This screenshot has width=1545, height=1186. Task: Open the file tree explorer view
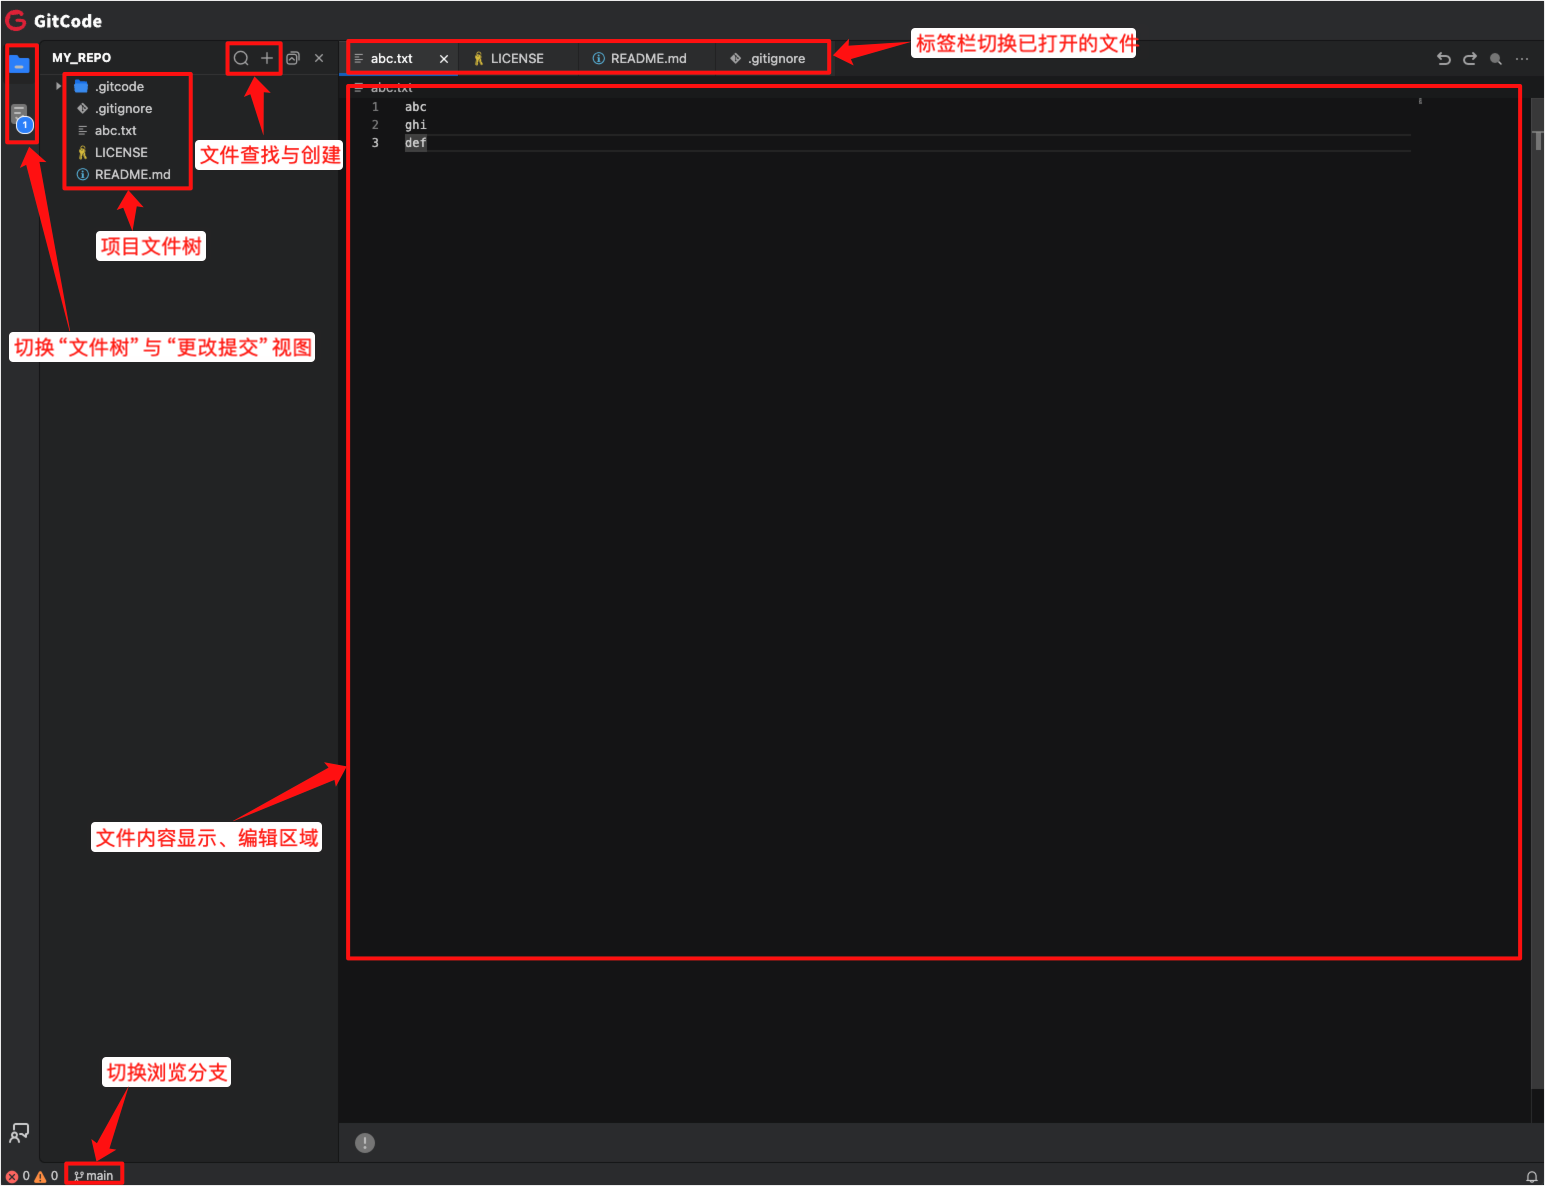pos(19,64)
